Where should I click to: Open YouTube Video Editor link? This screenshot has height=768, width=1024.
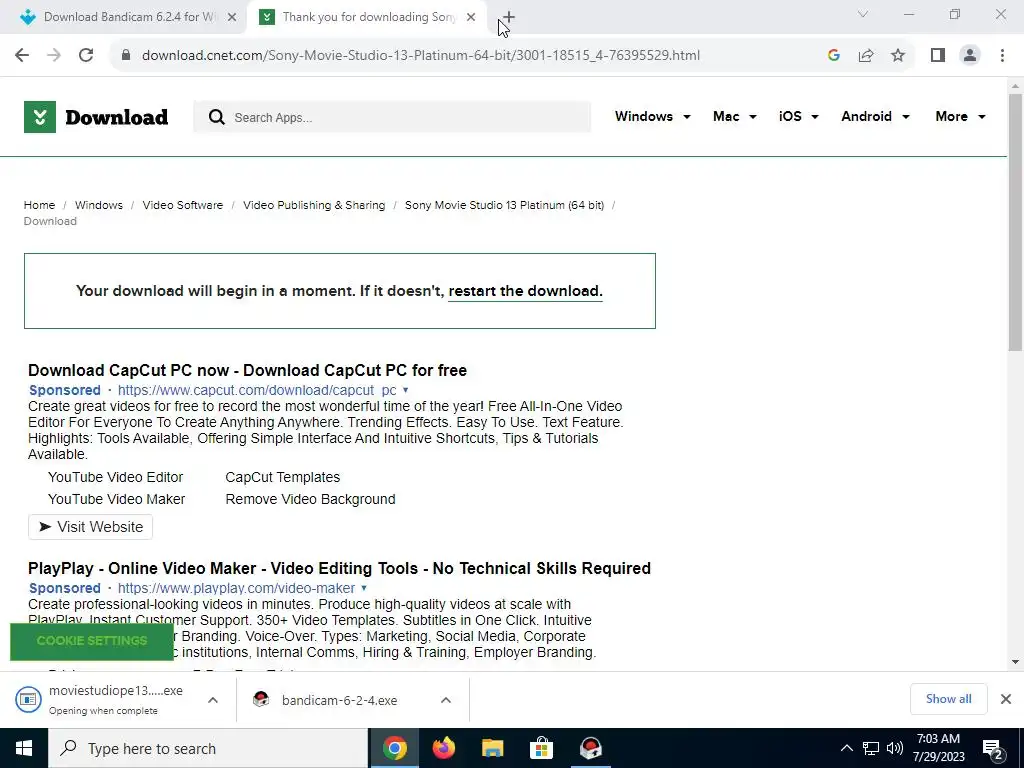click(x=116, y=477)
